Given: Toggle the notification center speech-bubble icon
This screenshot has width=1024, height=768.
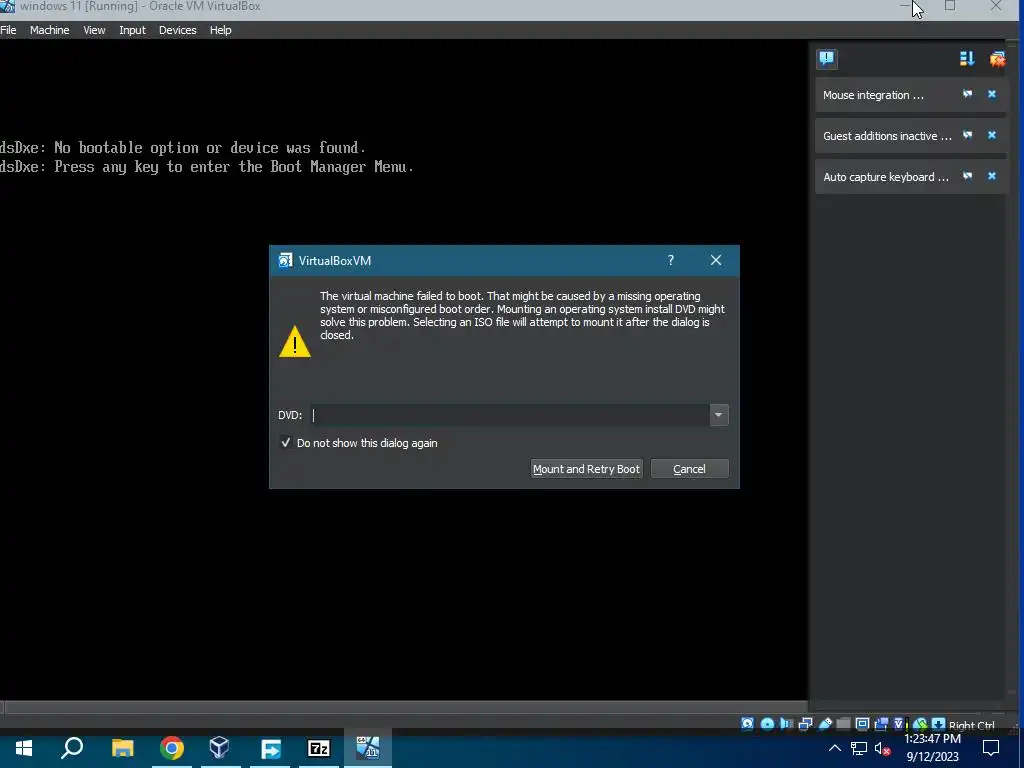Looking at the screenshot, I should 826,59.
